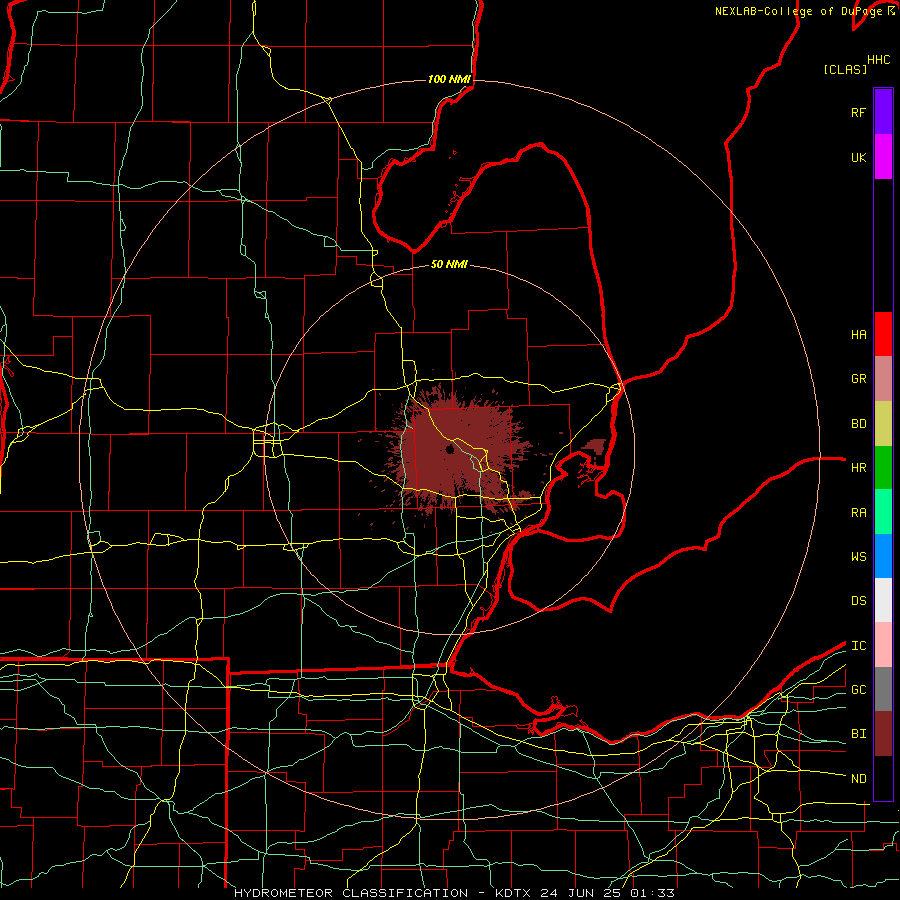900x900 pixels.
Task: Select the GR legend color block
Action: coord(883,379)
